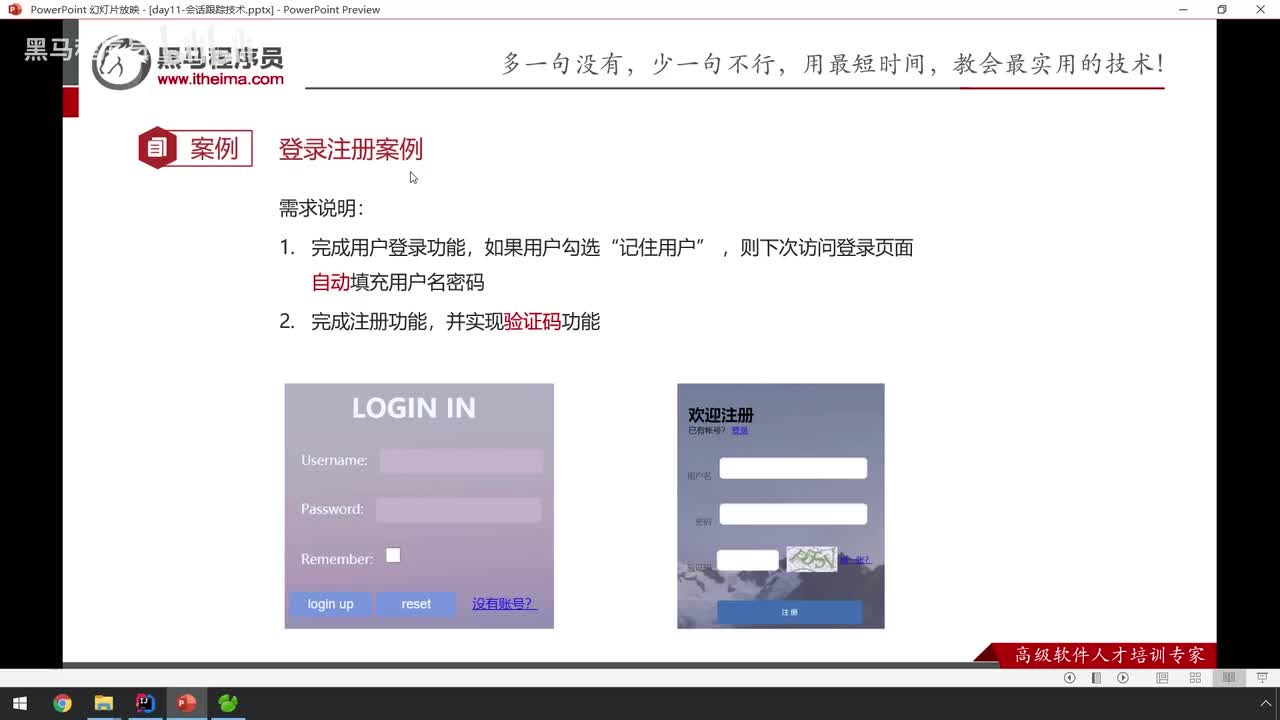Select Reading View icon in status bar
Image resolution: width=1280 pixels, height=720 pixels.
(x=1229, y=678)
